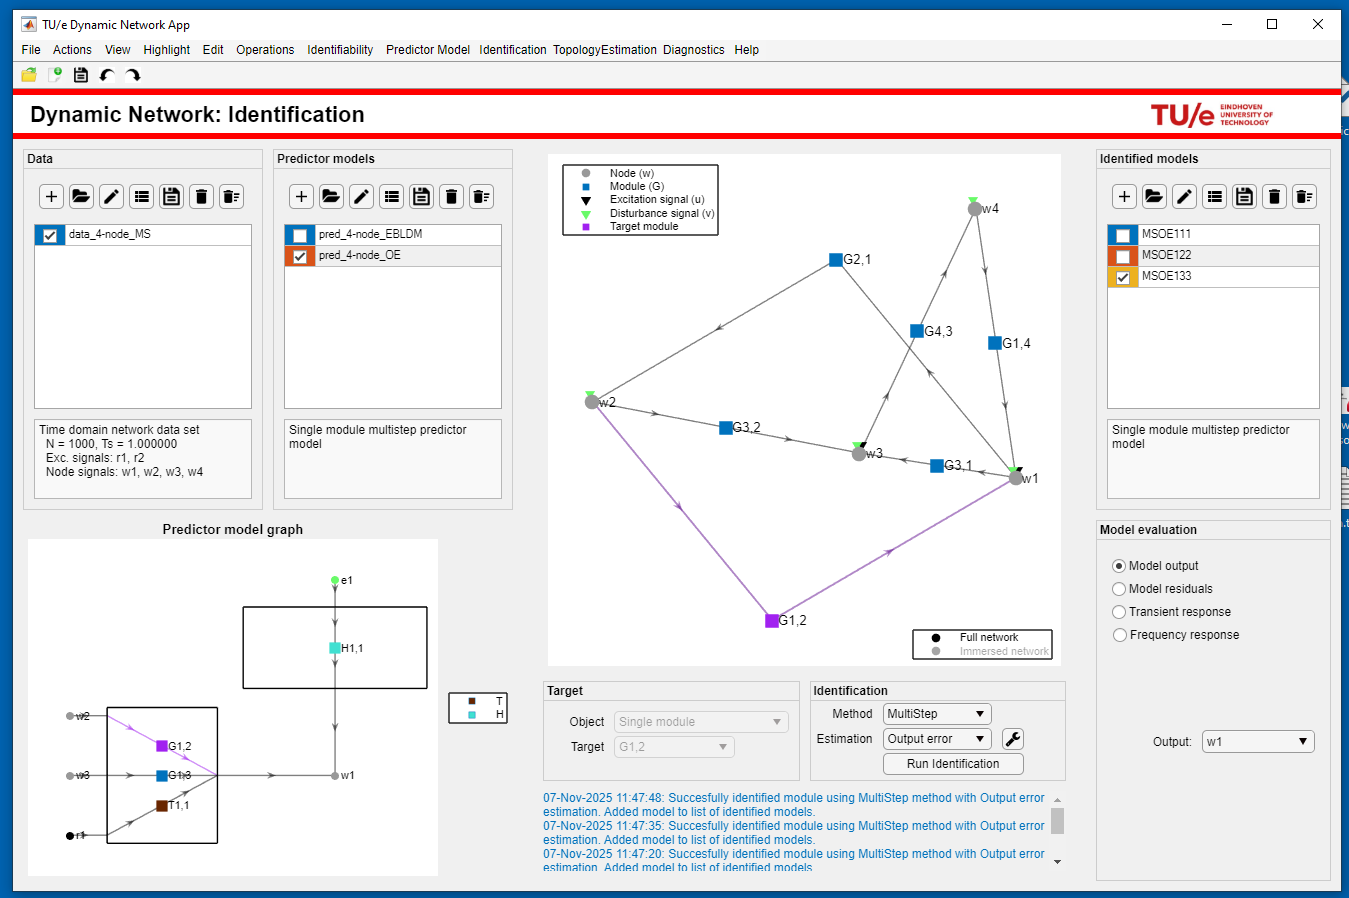Check the MSOE111 identified model
Screen dimensions: 1349x898
click(1123, 235)
